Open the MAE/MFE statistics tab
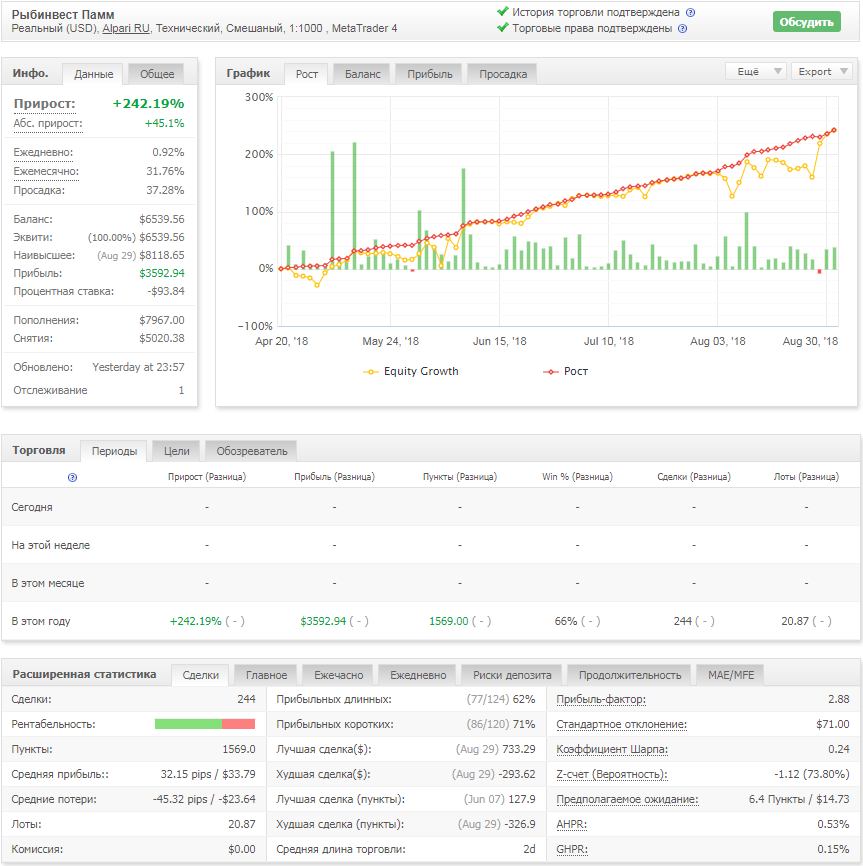 pyautogui.click(x=731, y=675)
